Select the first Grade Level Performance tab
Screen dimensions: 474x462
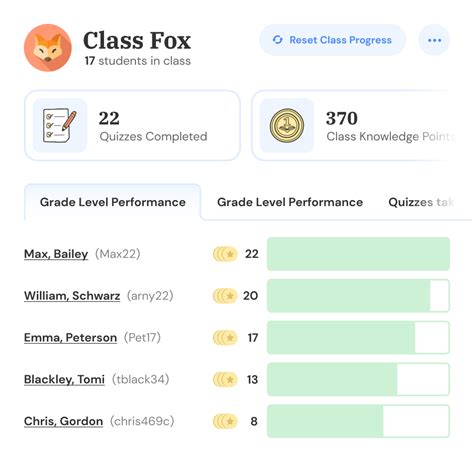coord(113,202)
